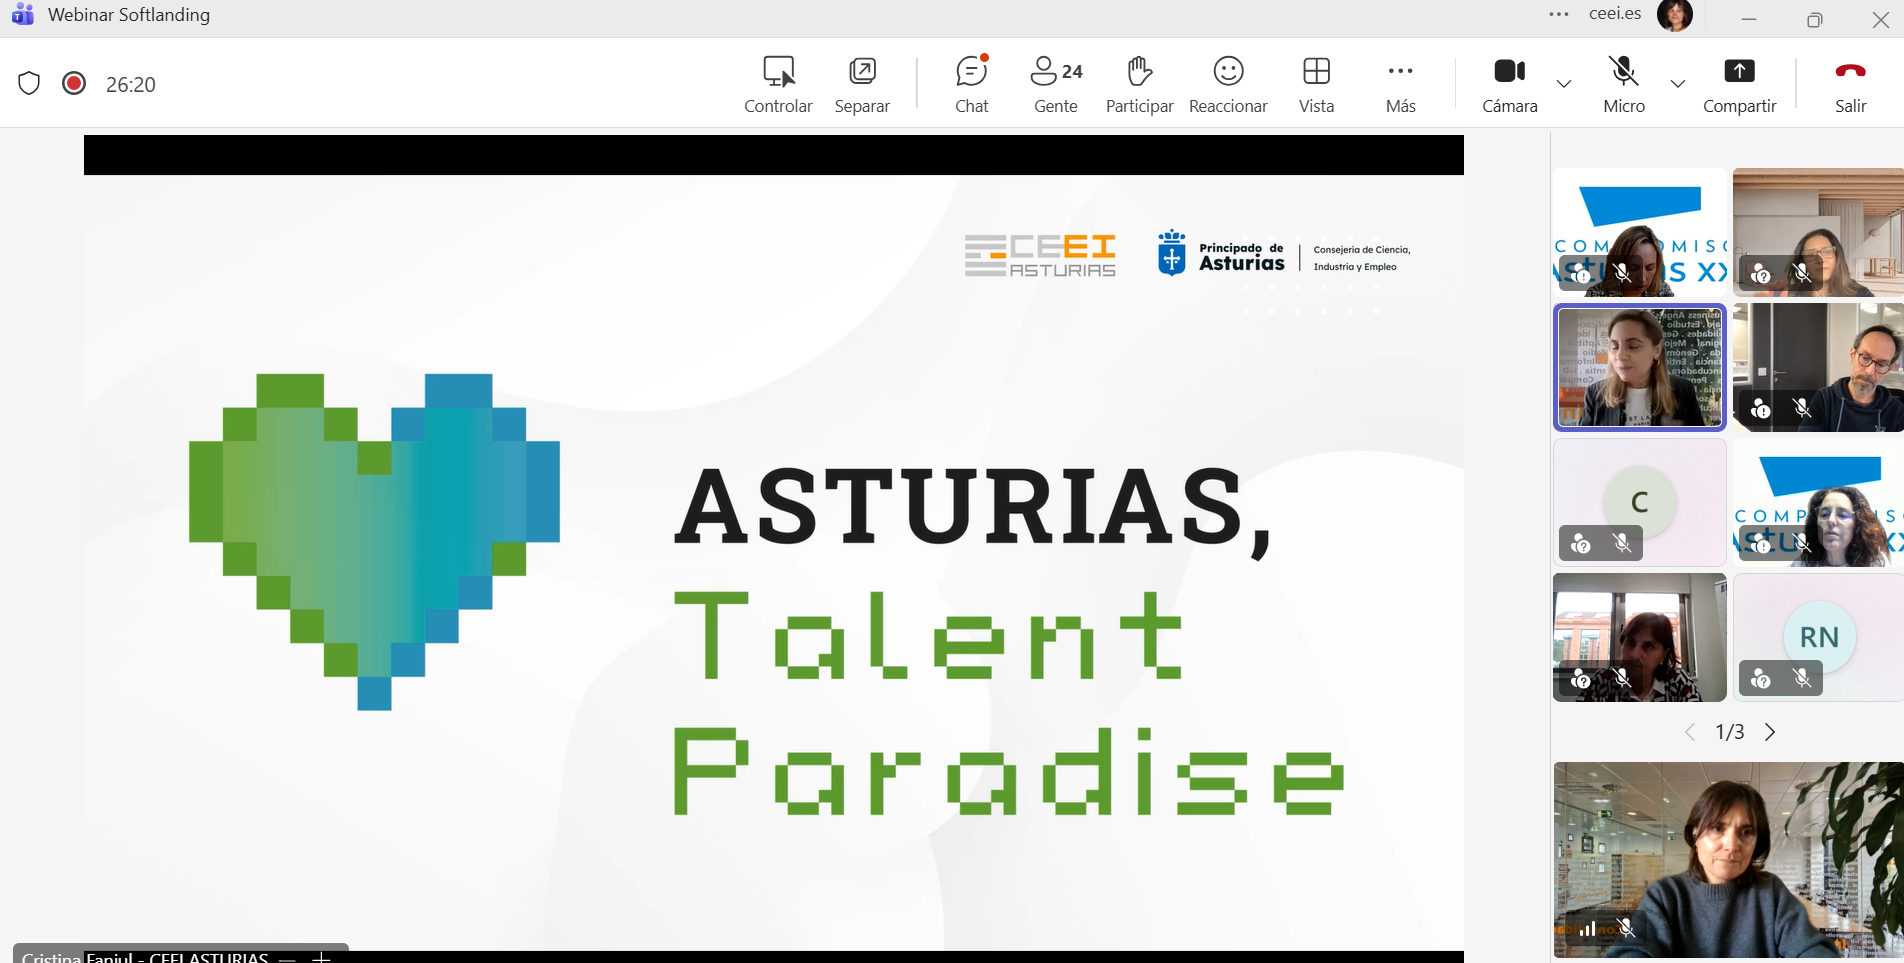Toggle the camera on with Cámara
This screenshot has width=1904, height=963.
click(1509, 84)
